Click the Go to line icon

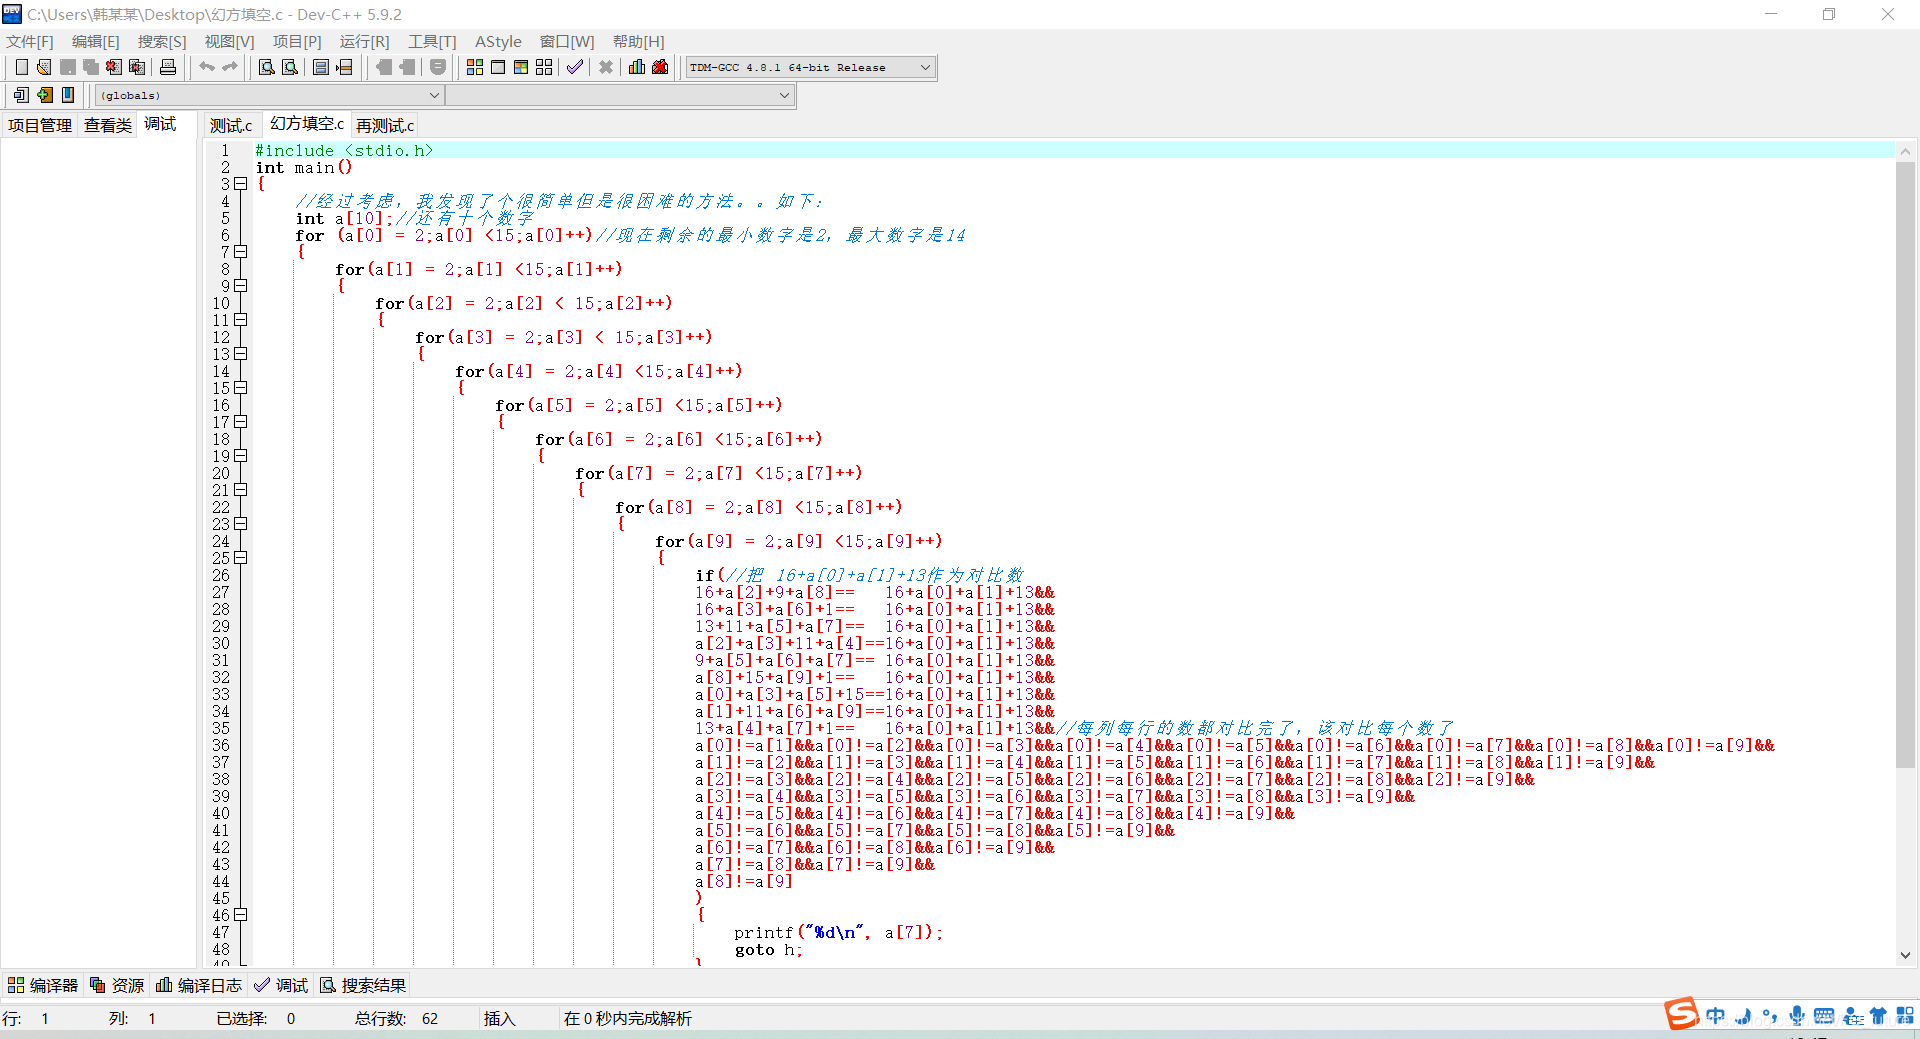[x=344, y=67]
